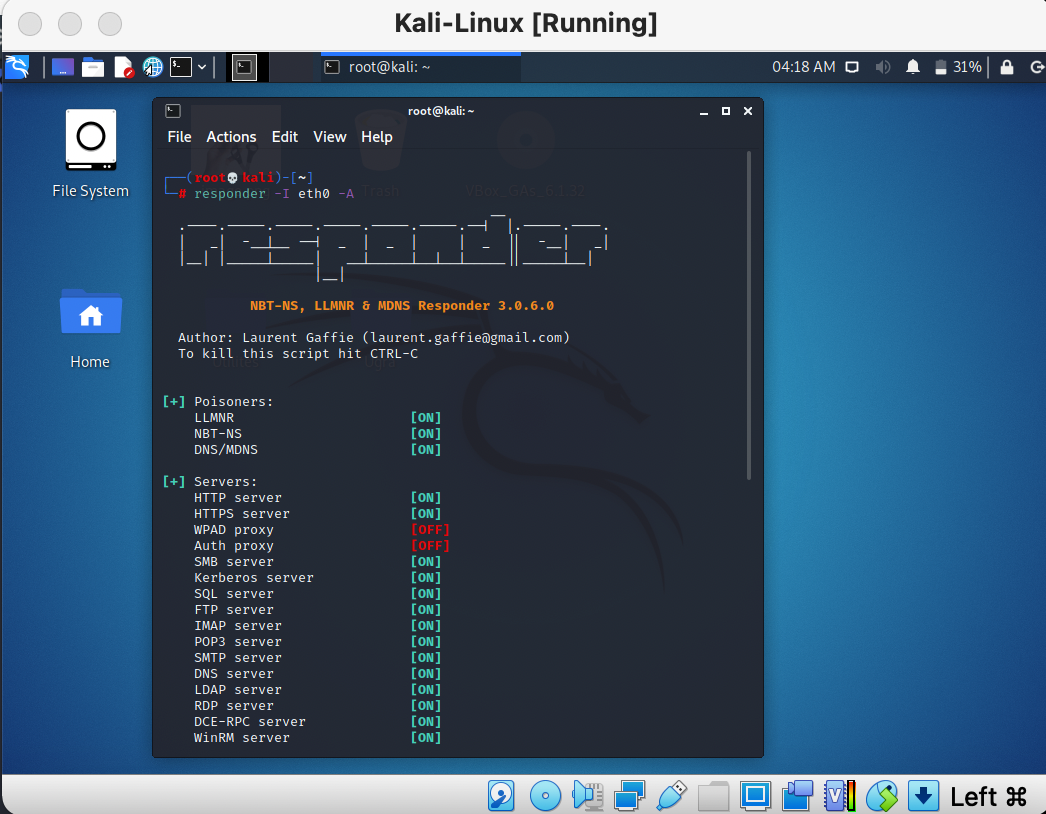
Task: Open the terminal View menu
Action: (x=330, y=137)
